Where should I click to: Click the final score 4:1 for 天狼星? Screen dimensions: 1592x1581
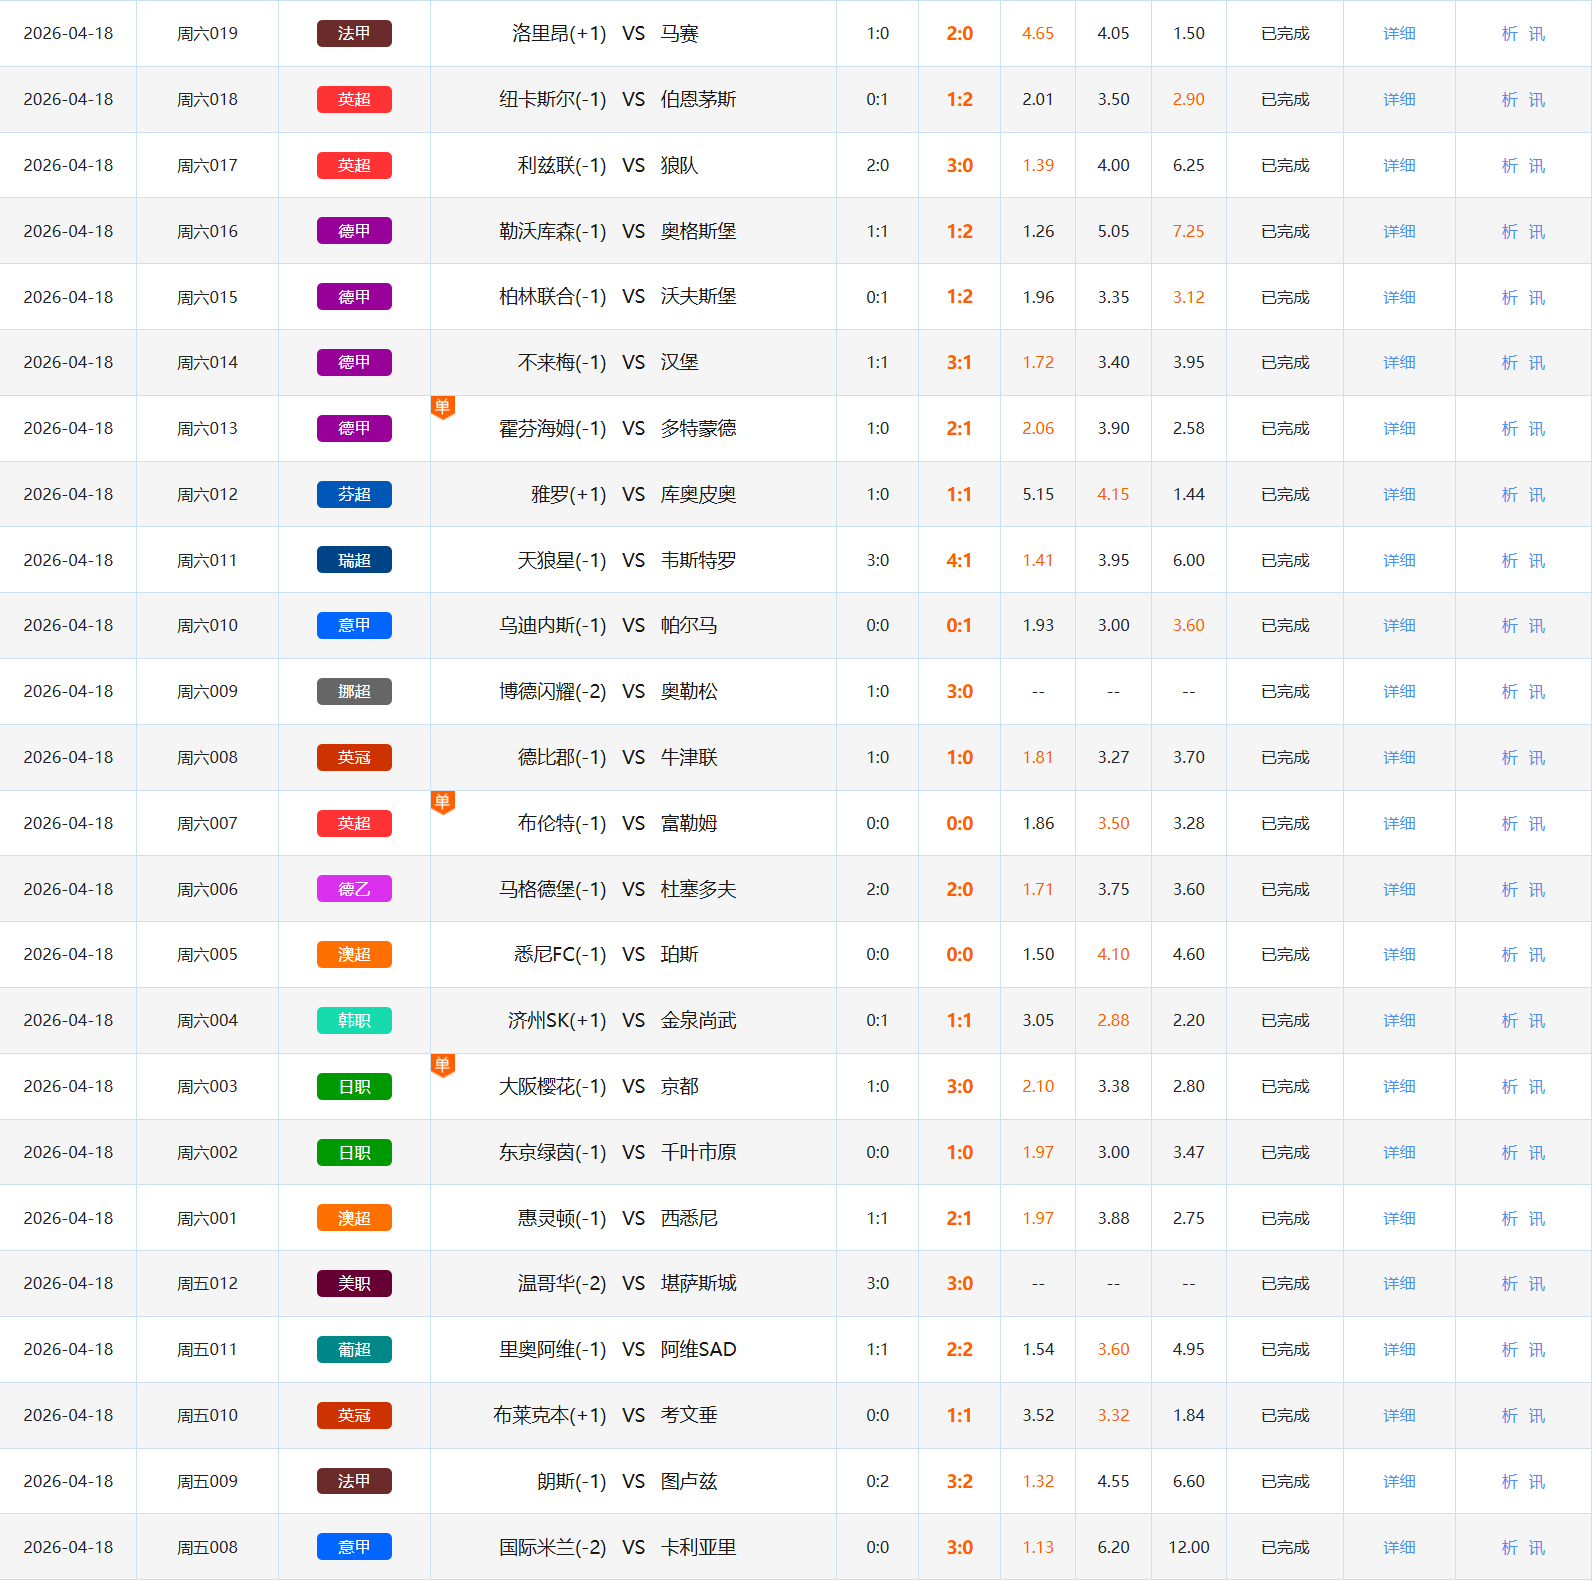coord(958,560)
